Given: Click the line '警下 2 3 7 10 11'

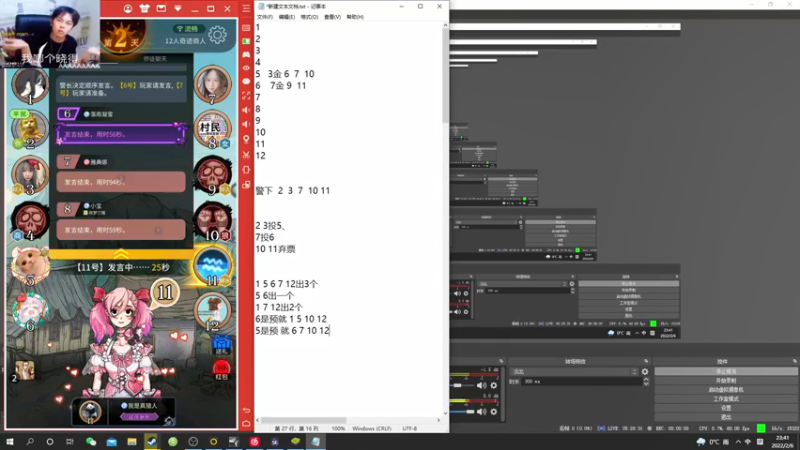Looking at the screenshot, I should (x=292, y=191).
